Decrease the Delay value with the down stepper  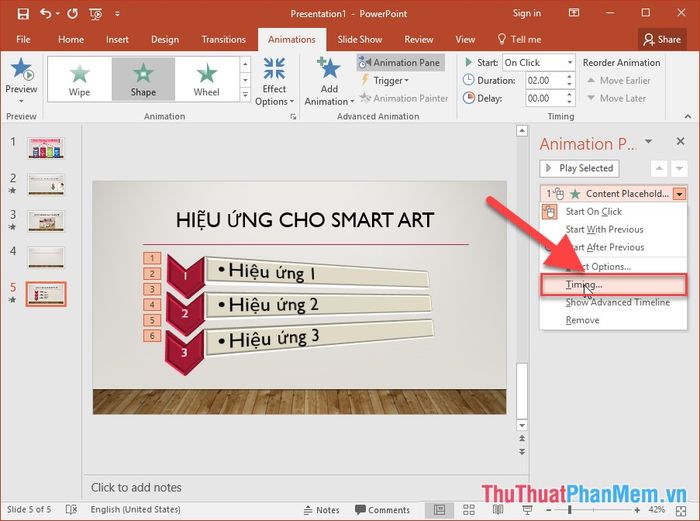click(569, 102)
